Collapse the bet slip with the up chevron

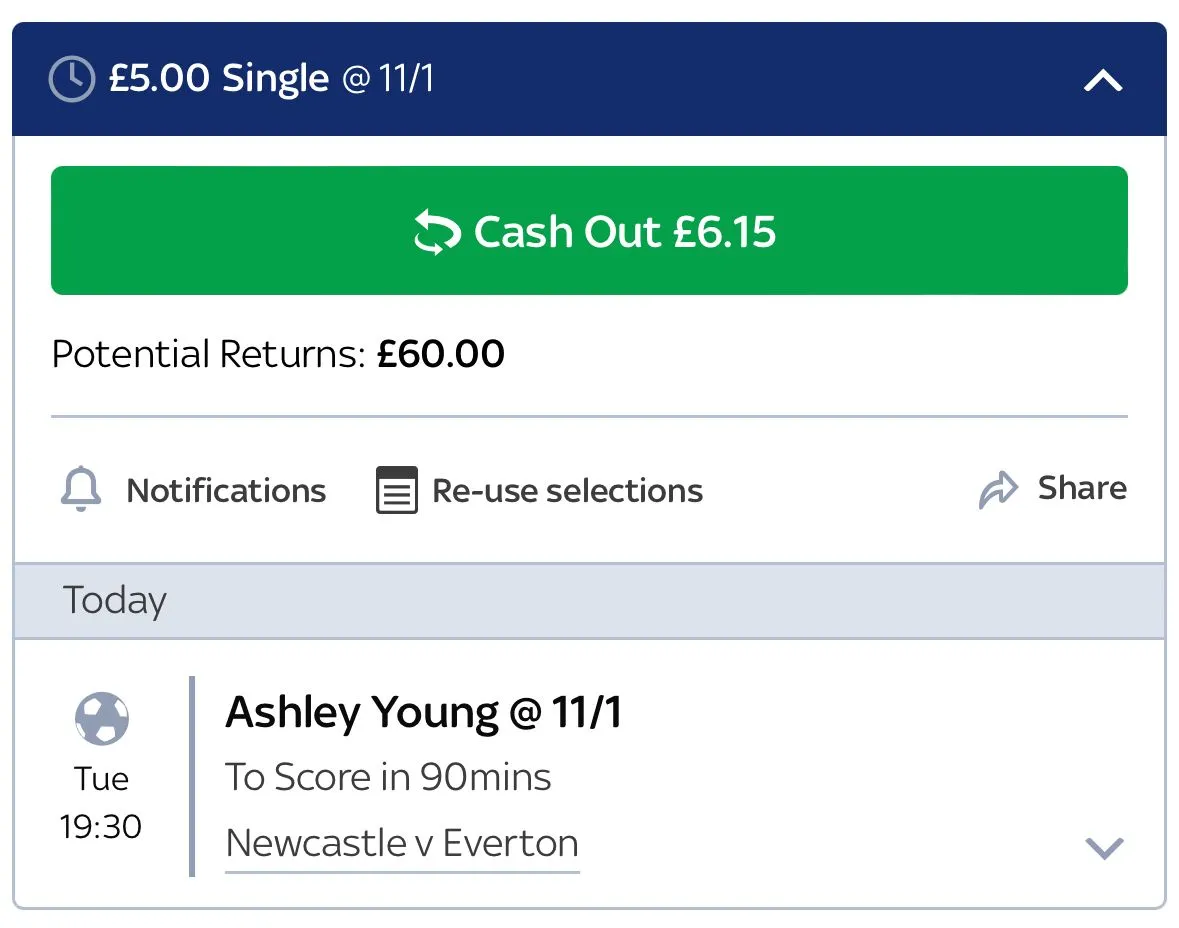point(1103,81)
